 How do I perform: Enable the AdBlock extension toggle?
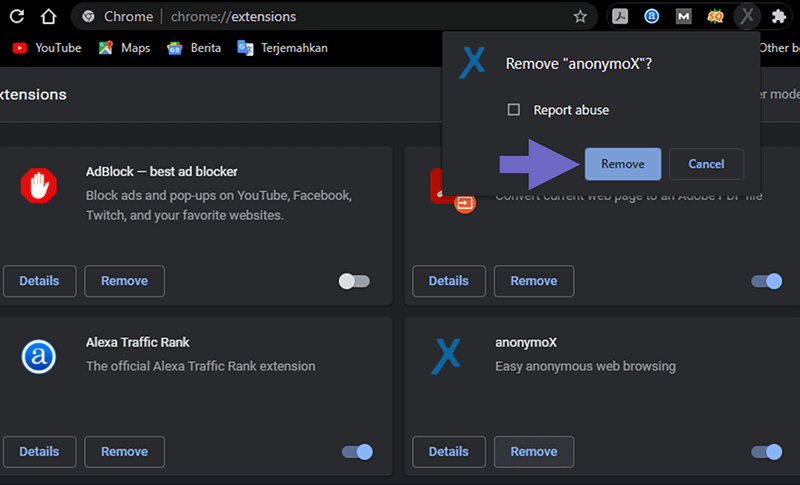354,281
